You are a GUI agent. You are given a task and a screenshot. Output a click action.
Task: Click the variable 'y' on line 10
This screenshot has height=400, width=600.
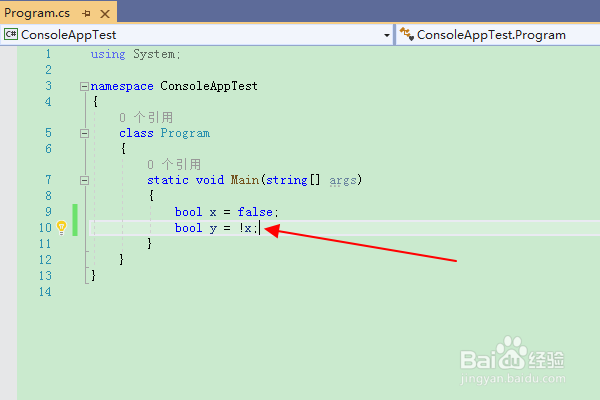point(213,229)
